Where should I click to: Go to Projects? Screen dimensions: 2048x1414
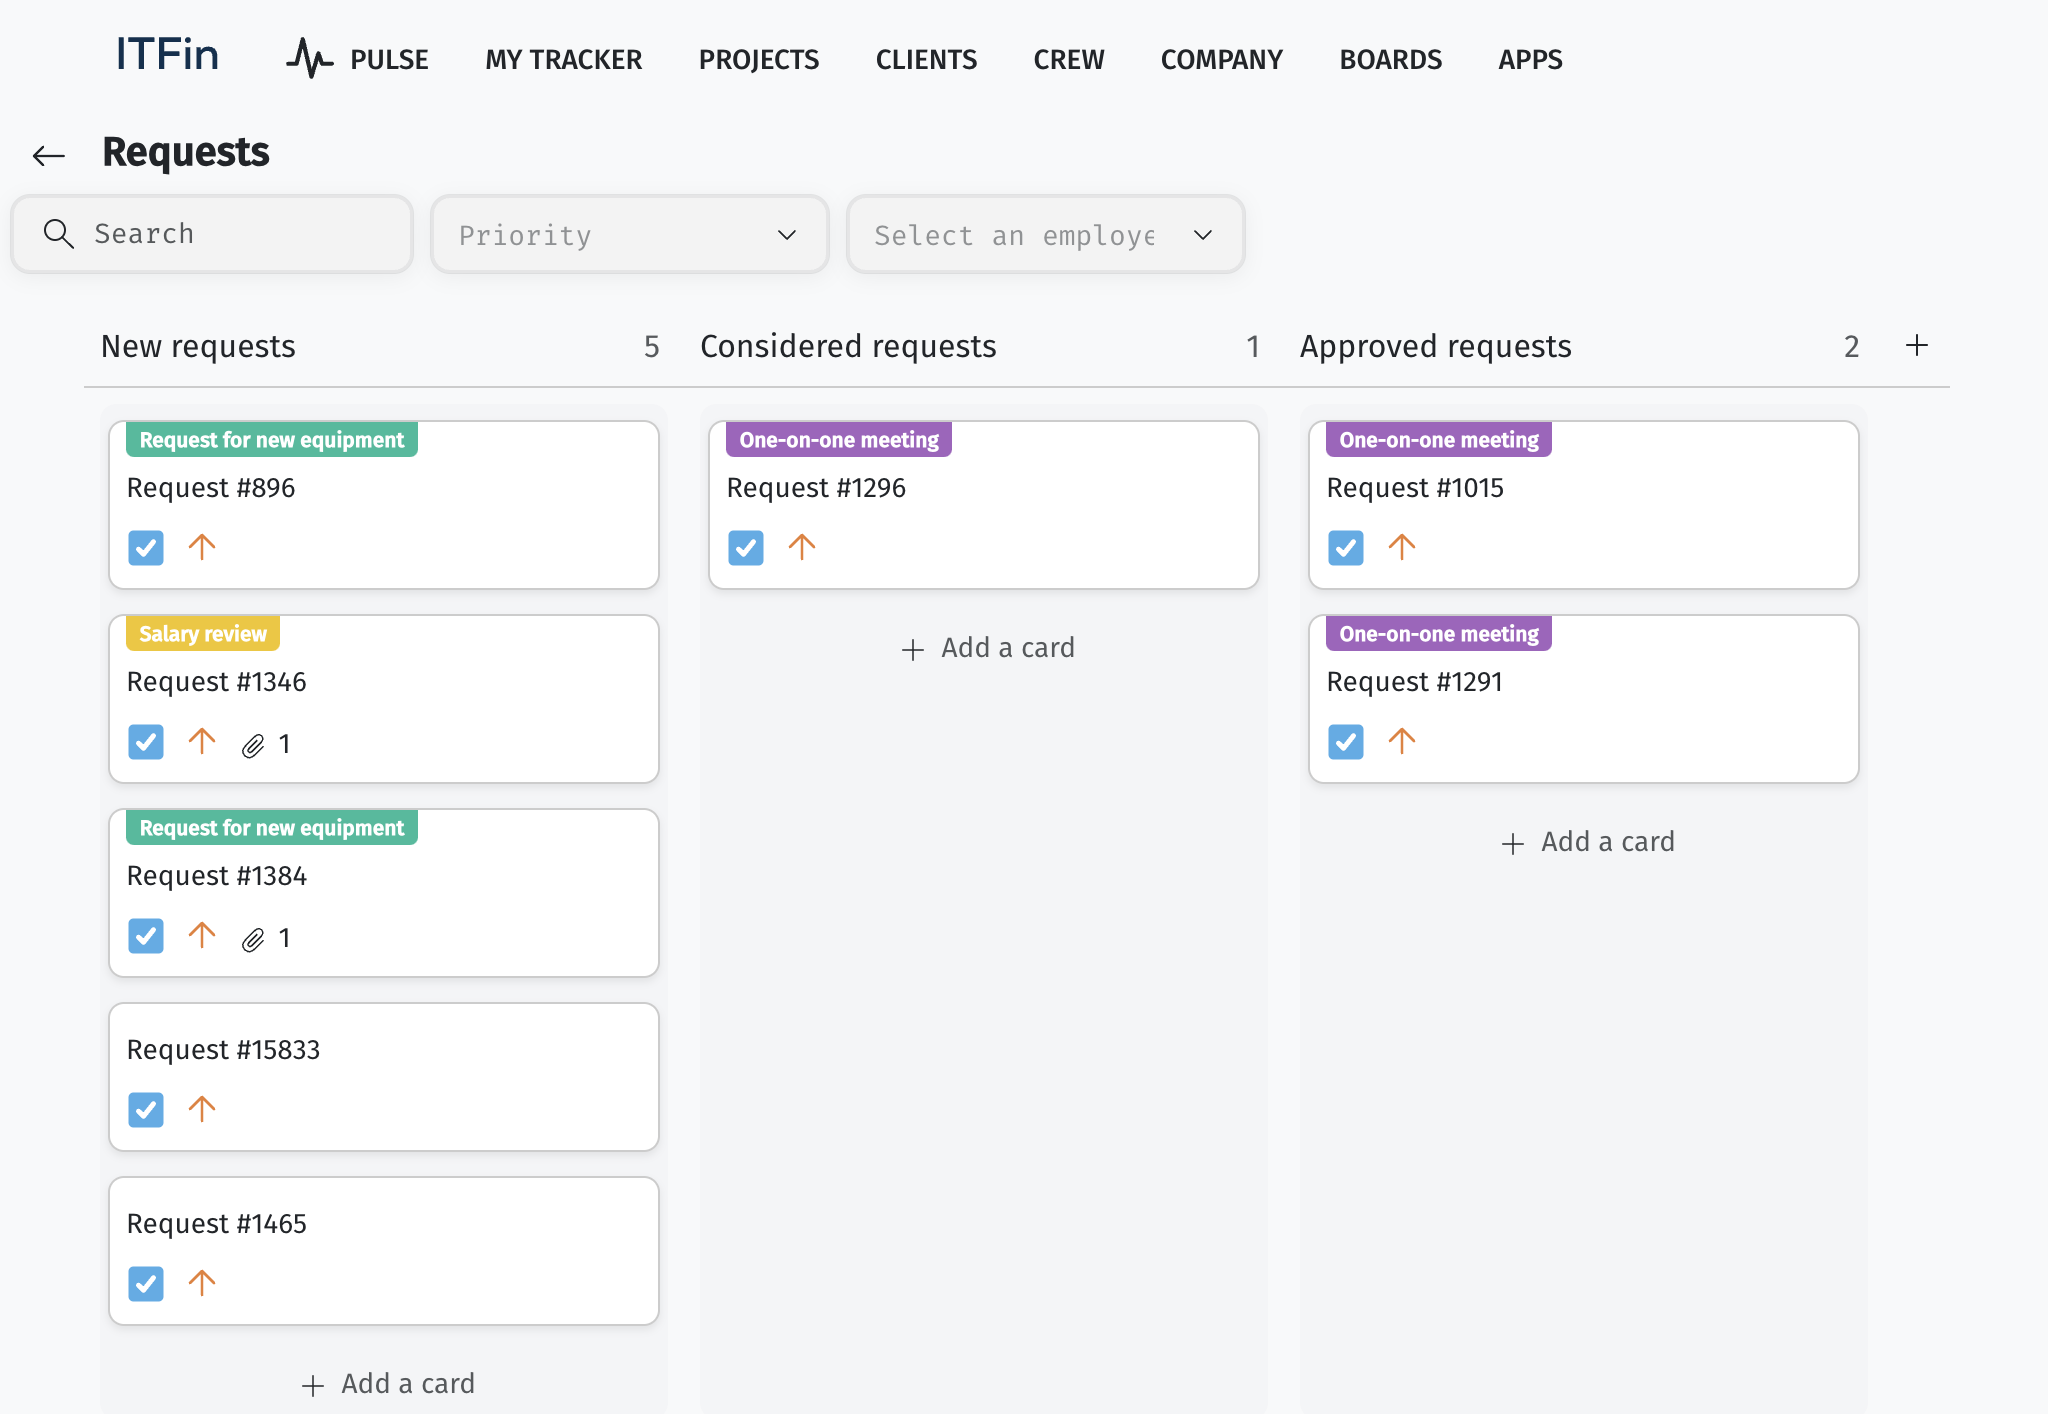click(759, 60)
